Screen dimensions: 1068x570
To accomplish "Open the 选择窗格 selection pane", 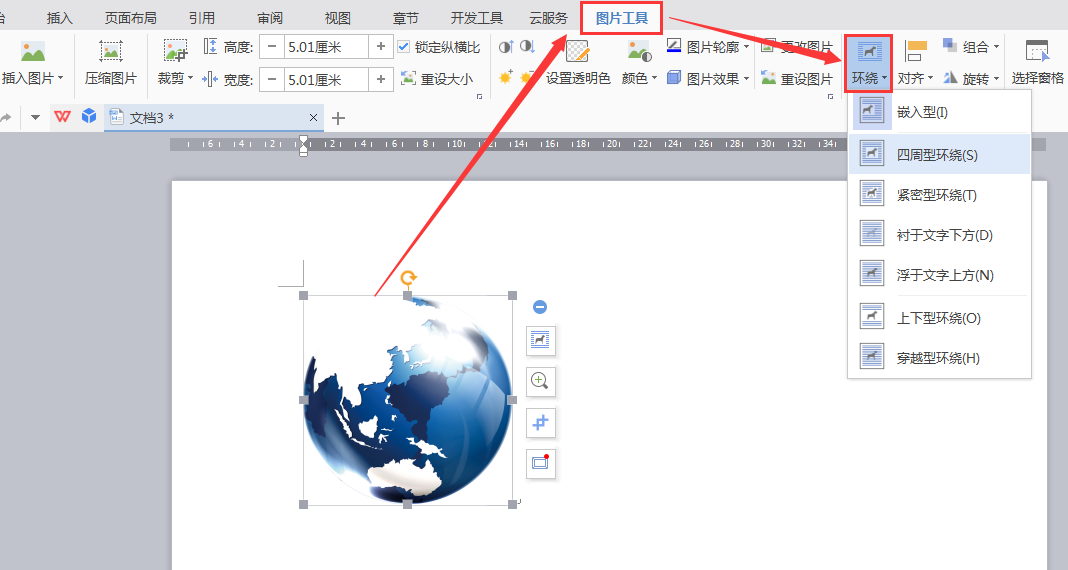I will coord(1037,54).
